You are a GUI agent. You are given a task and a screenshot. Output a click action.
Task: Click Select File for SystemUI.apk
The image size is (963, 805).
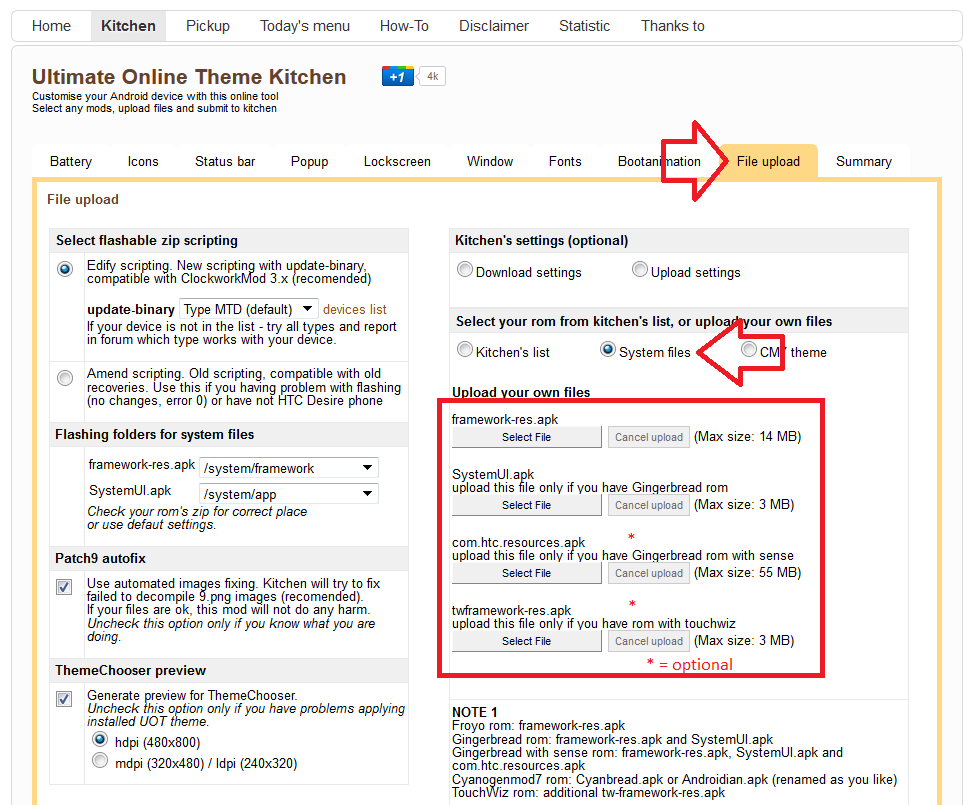click(526, 505)
